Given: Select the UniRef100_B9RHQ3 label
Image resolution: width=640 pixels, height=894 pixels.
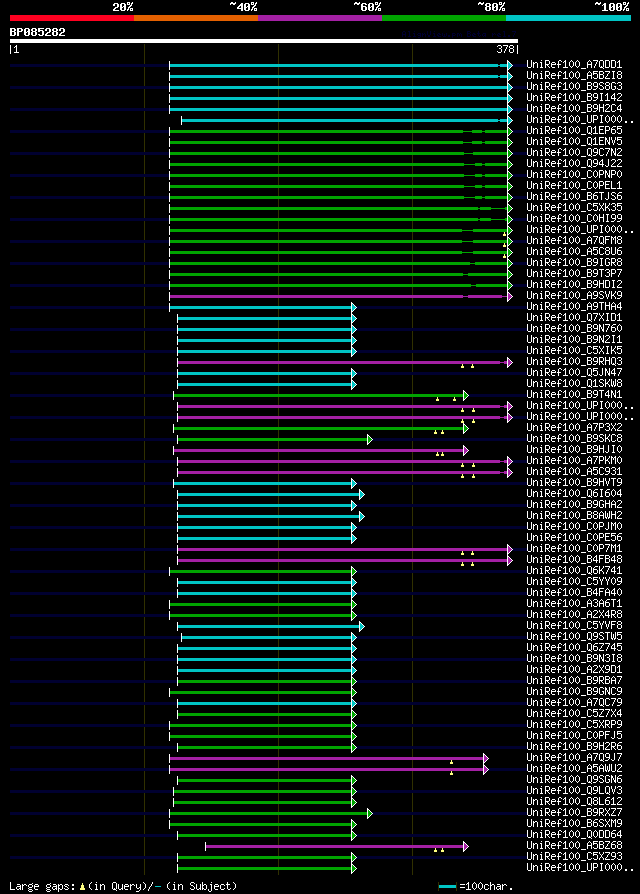Looking at the screenshot, I should pos(574,363).
